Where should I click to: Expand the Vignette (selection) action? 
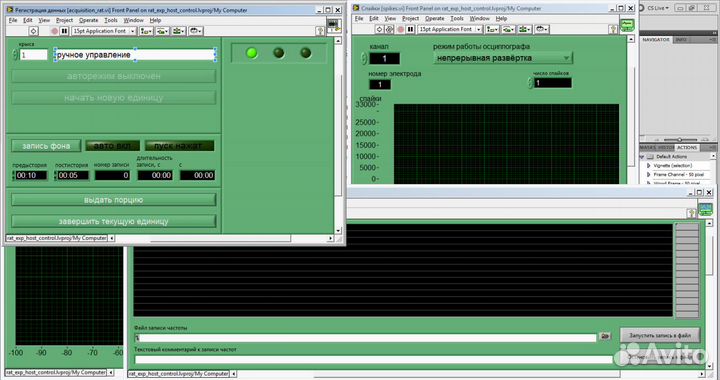click(648, 165)
